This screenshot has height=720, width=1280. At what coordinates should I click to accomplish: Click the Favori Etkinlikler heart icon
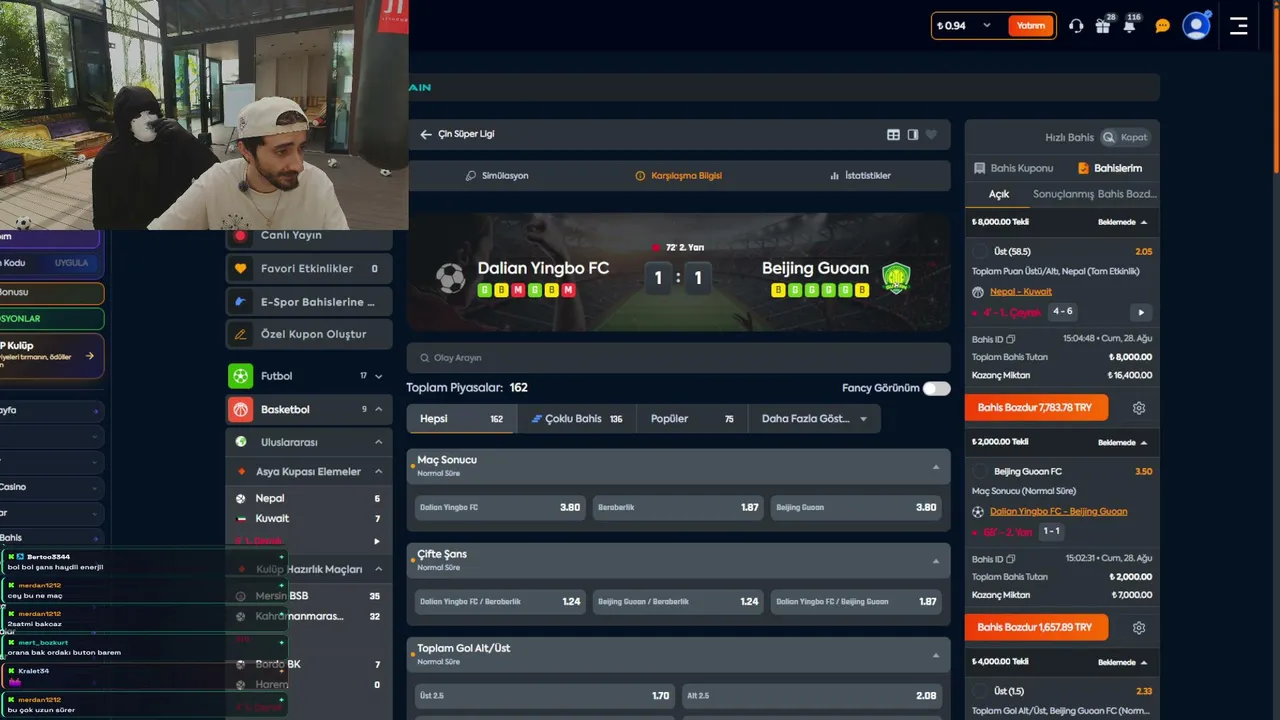[240, 269]
